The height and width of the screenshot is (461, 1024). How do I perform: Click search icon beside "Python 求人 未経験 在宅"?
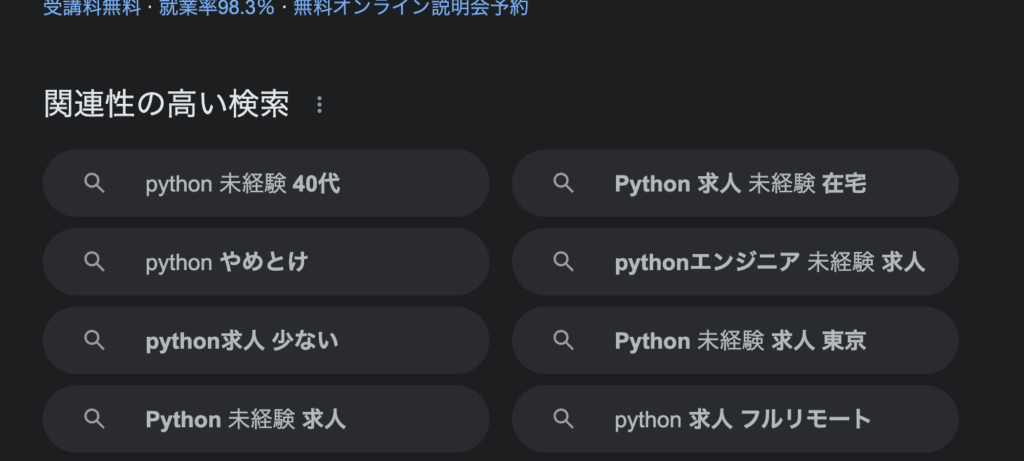coord(564,183)
